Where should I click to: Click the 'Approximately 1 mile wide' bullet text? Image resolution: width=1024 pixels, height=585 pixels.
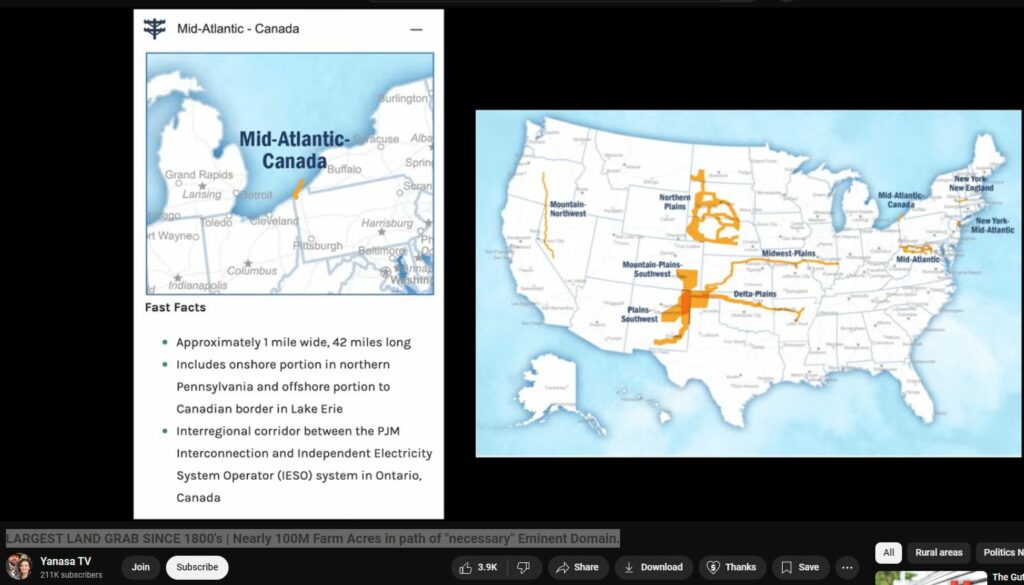pyautogui.click(x=293, y=342)
